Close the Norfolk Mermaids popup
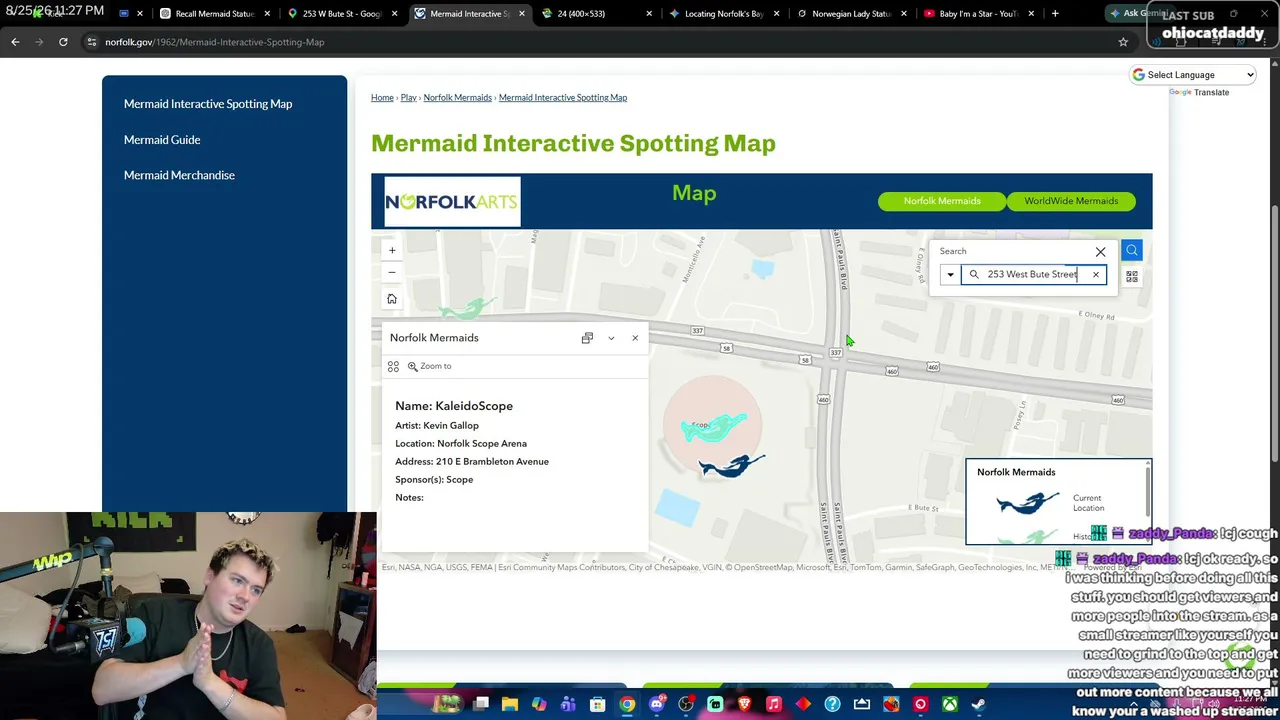The height and width of the screenshot is (720, 1280). (635, 338)
